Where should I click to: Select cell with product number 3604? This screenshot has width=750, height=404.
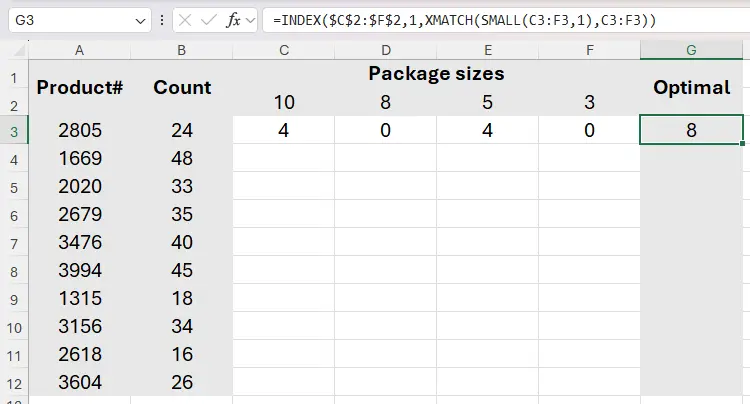(80, 382)
